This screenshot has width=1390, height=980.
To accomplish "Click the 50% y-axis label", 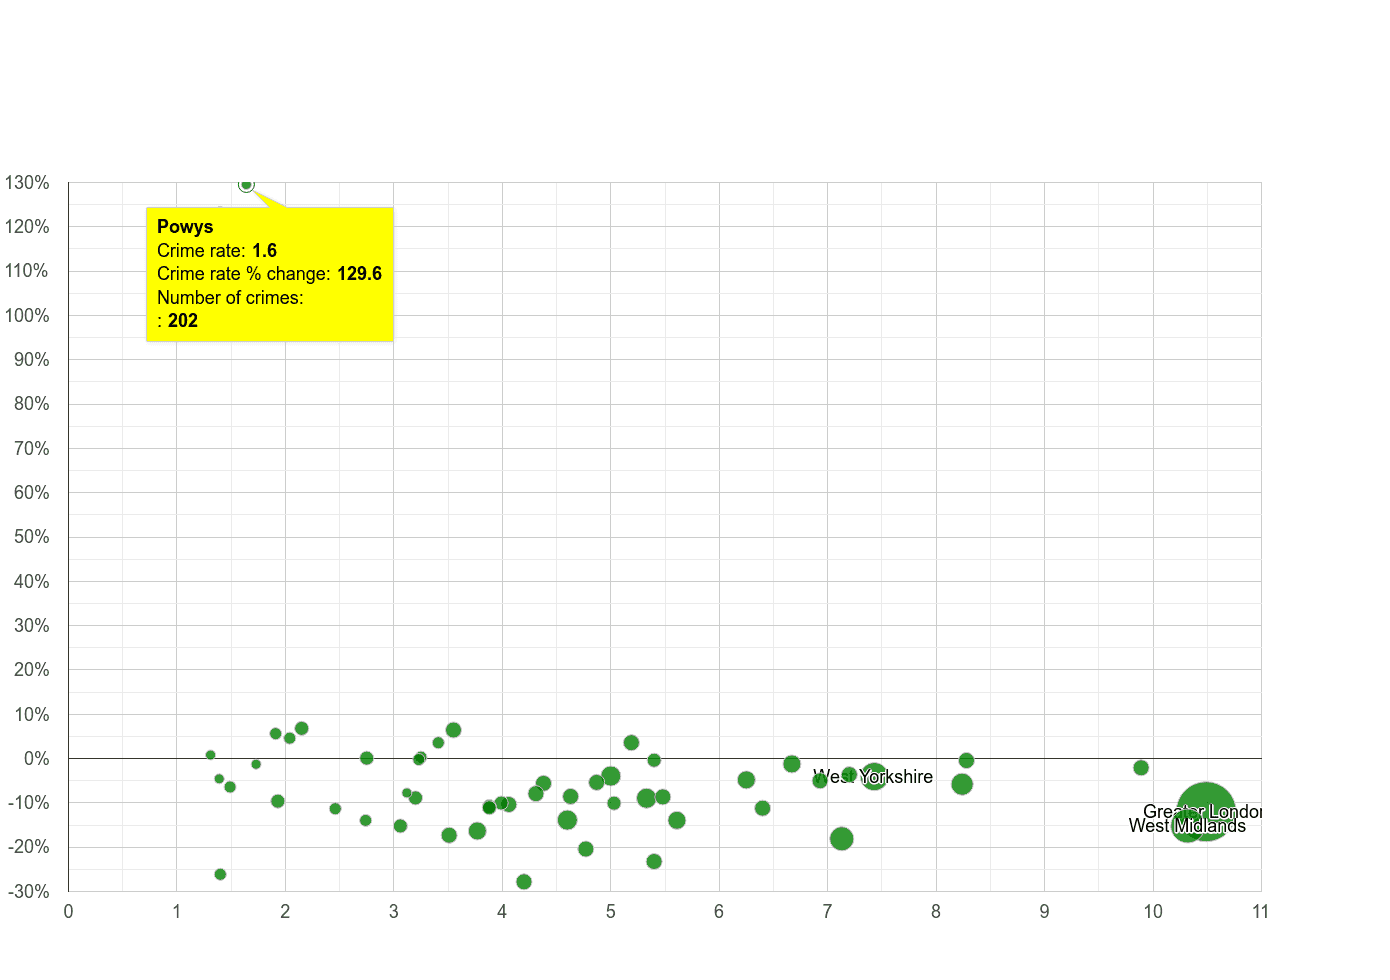I will 31,537.
